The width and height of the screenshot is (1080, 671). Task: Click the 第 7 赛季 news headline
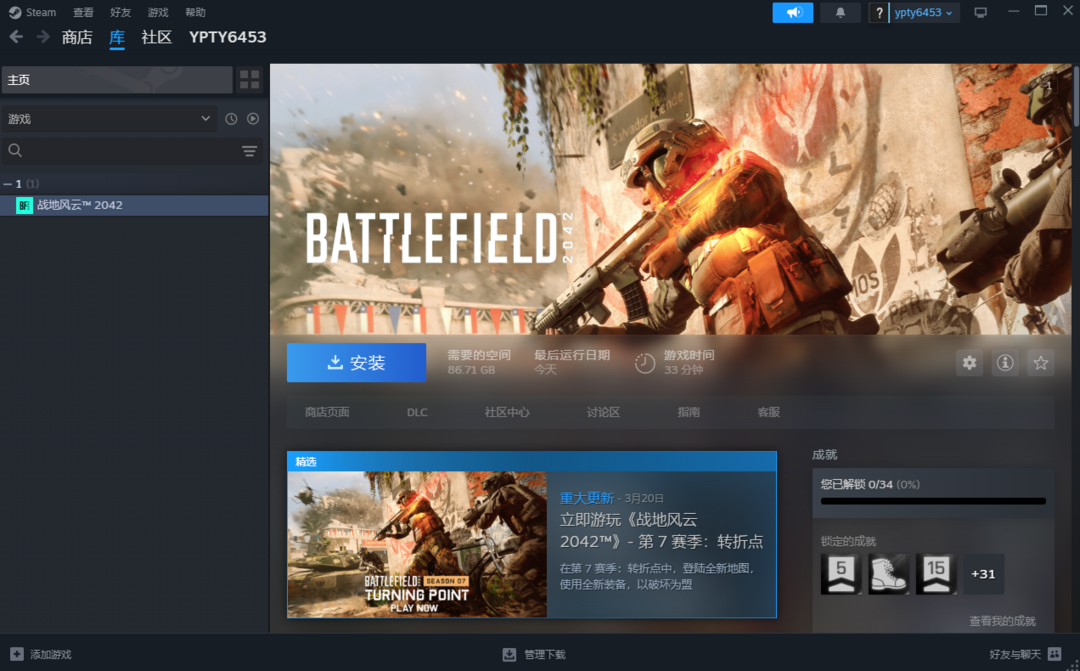pos(661,530)
